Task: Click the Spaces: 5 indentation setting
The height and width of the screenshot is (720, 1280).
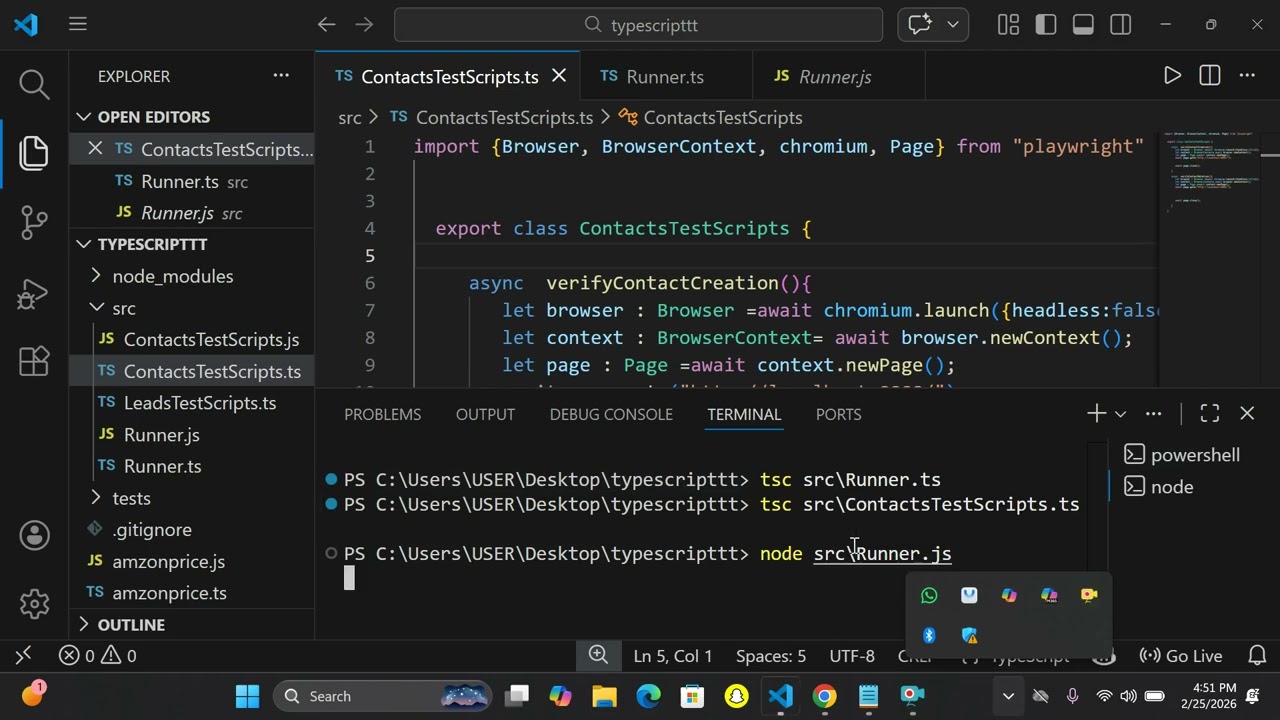Action: click(x=771, y=656)
